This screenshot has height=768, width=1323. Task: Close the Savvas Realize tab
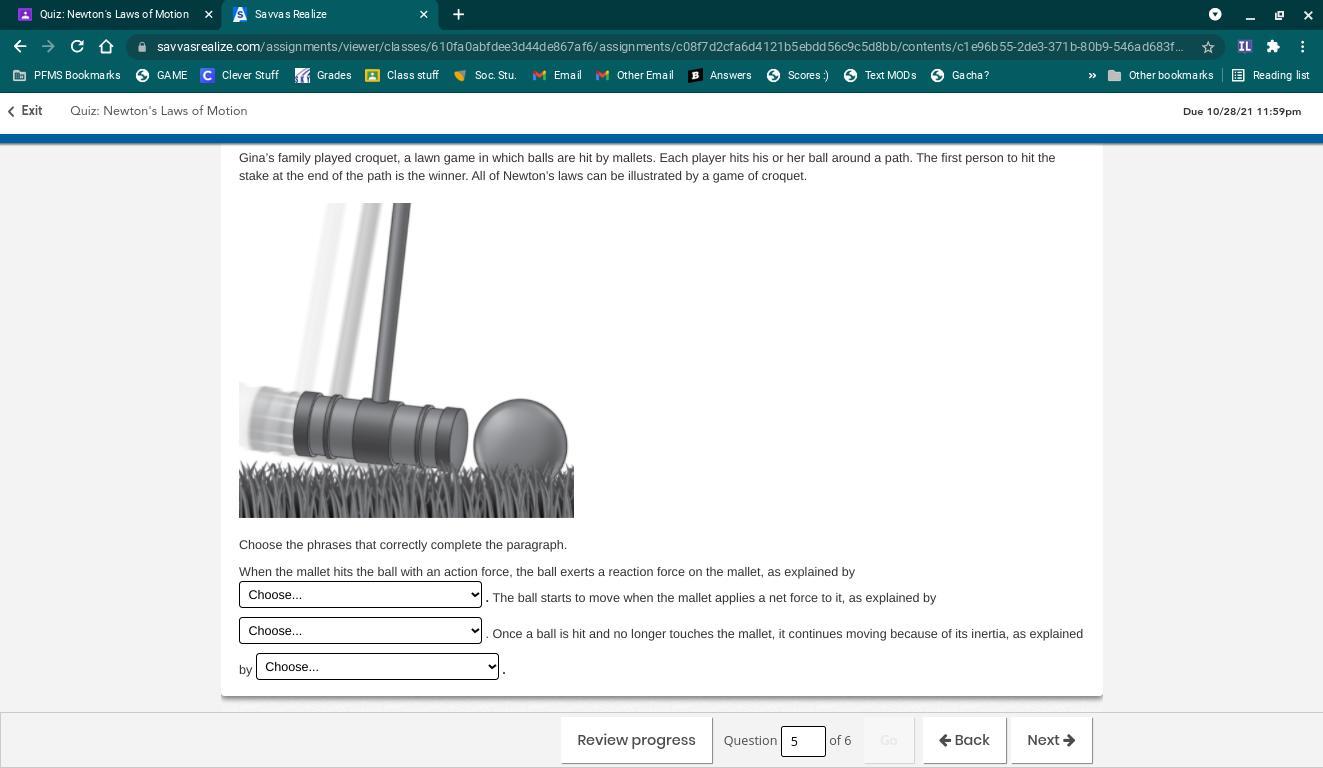tap(423, 14)
